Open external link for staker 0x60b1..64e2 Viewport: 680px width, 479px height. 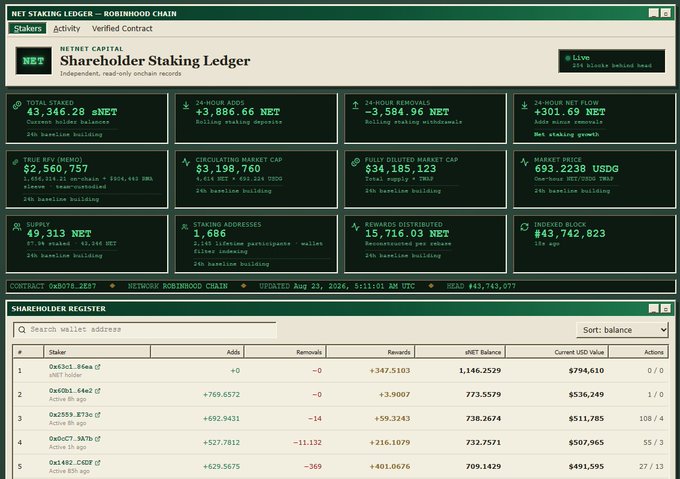(x=98, y=391)
